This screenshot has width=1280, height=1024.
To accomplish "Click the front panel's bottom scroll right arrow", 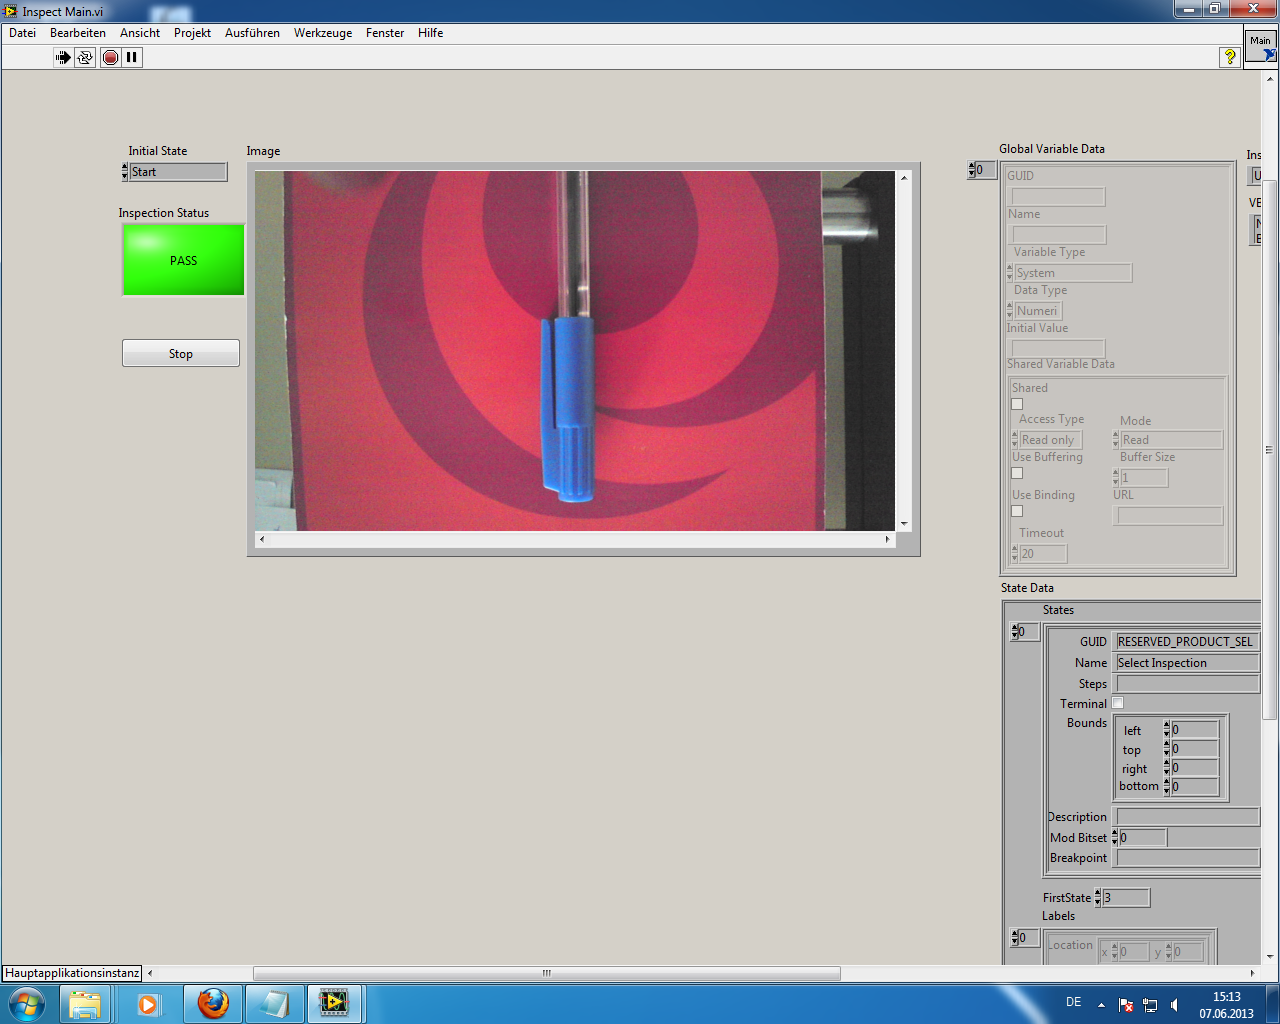I will tap(1252, 973).
